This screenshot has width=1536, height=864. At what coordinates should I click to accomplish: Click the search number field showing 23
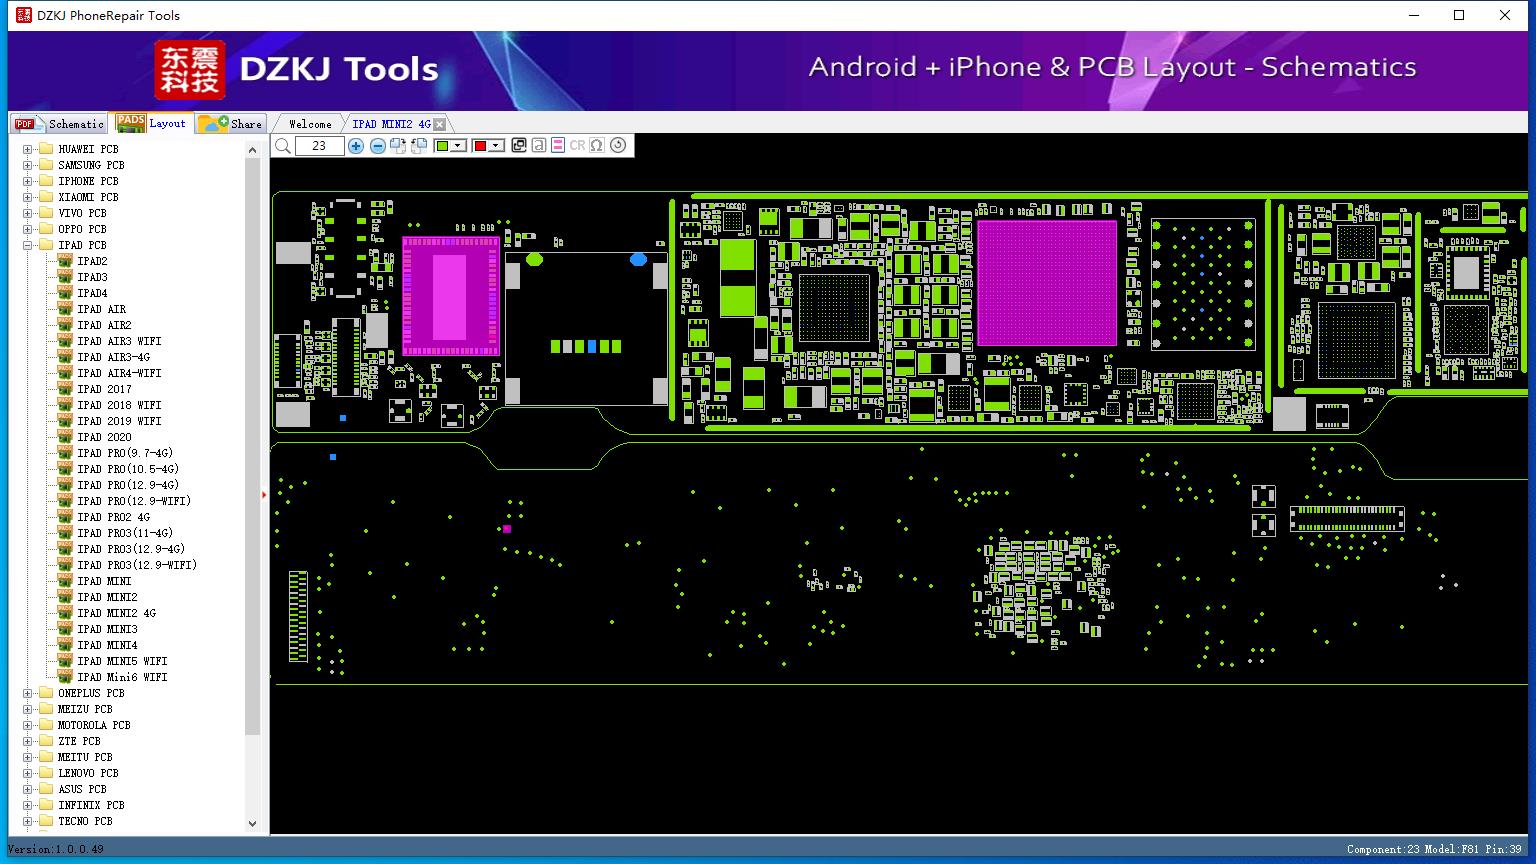pyautogui.click(x=320, y=146)
